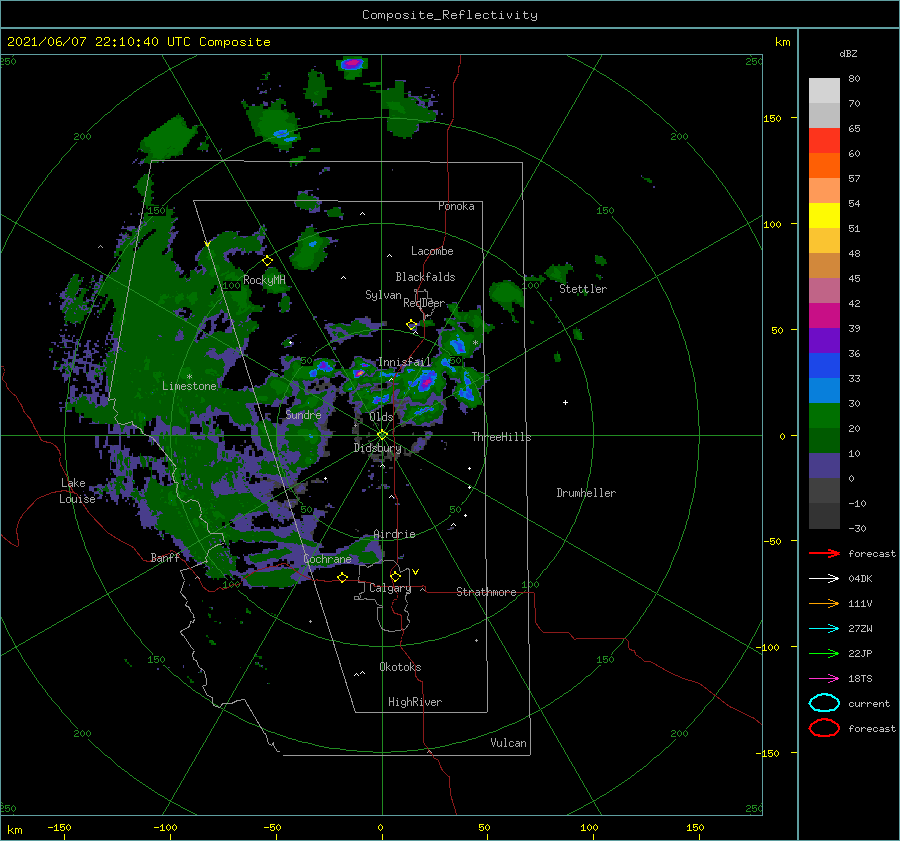Click the bright green 30-20 dBZ swatch
Screen dimensions: 900x841
point(824,415)
